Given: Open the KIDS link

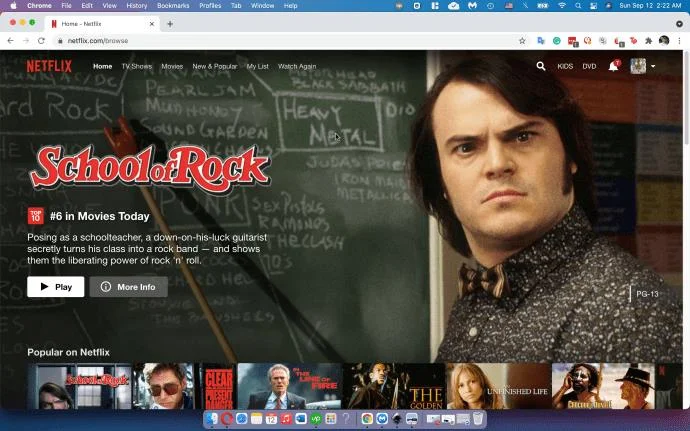Looking at the screenshot, I should point(565,66).
